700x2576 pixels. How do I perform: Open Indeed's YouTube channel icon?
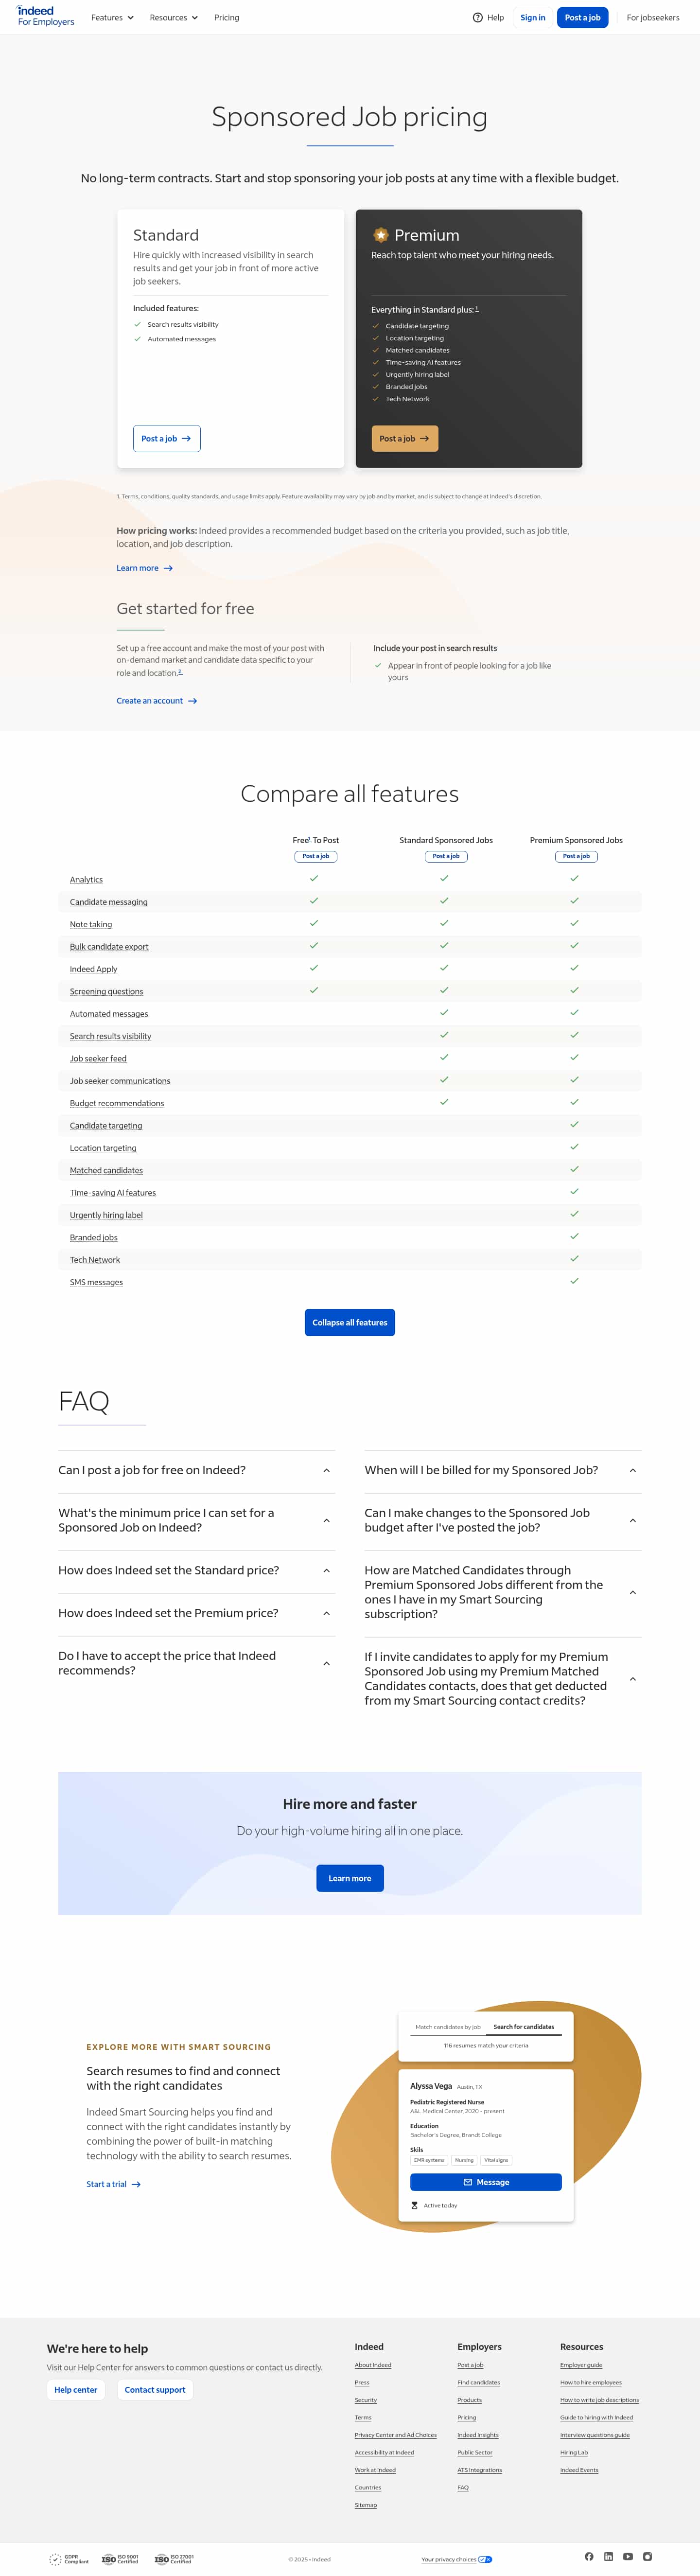pos(628,2556)
